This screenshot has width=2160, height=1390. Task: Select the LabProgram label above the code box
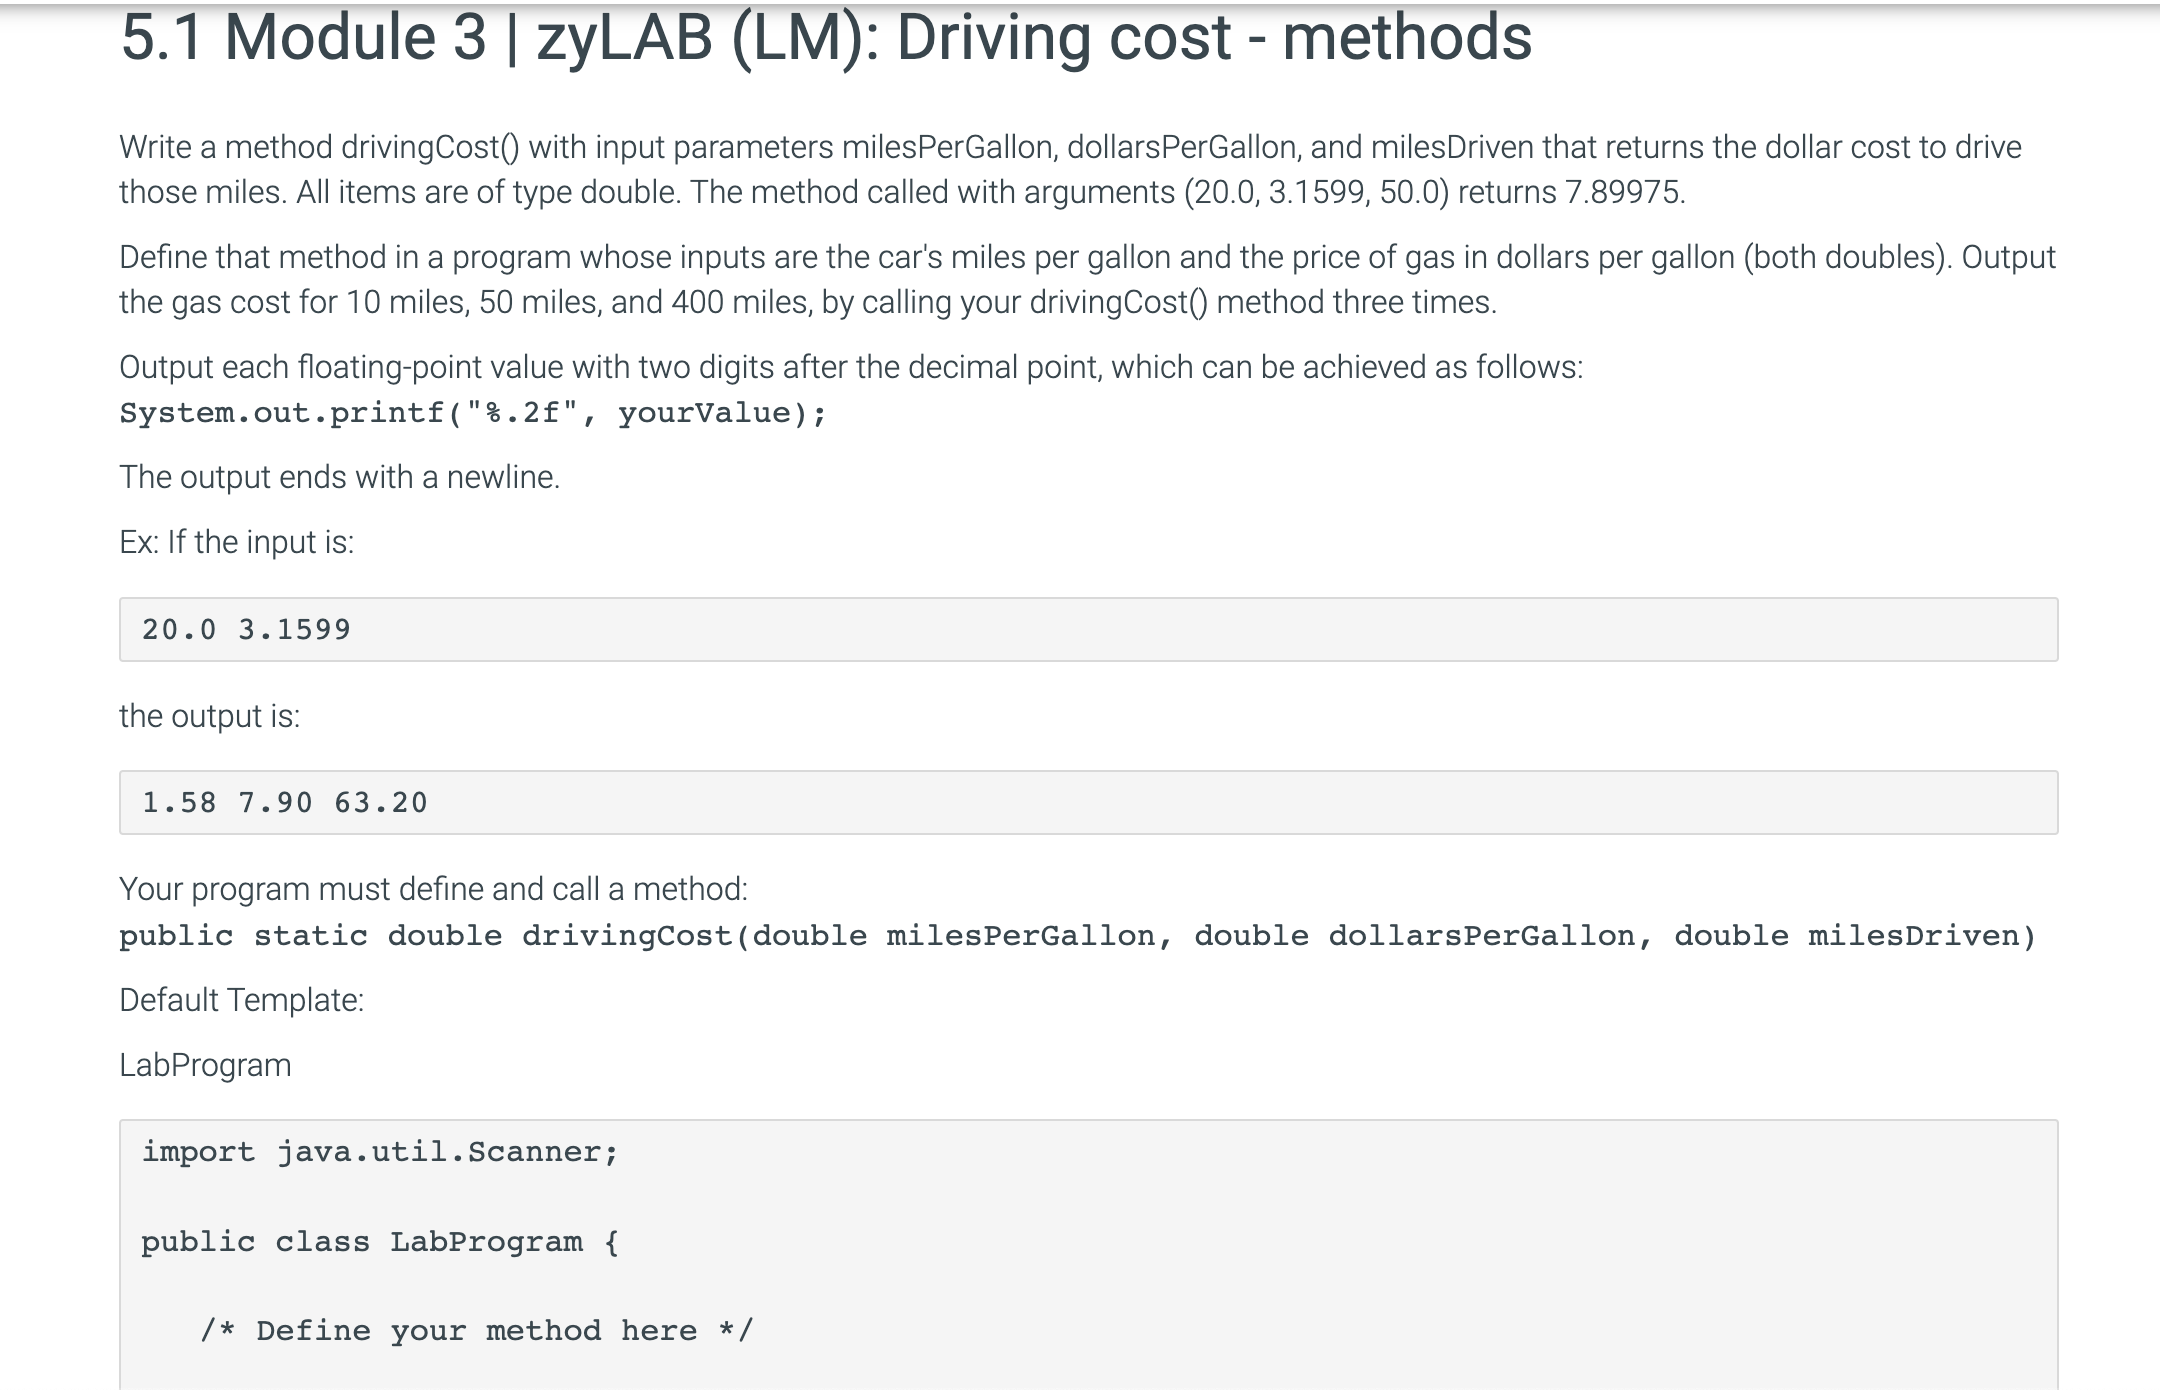(204, 1063)
